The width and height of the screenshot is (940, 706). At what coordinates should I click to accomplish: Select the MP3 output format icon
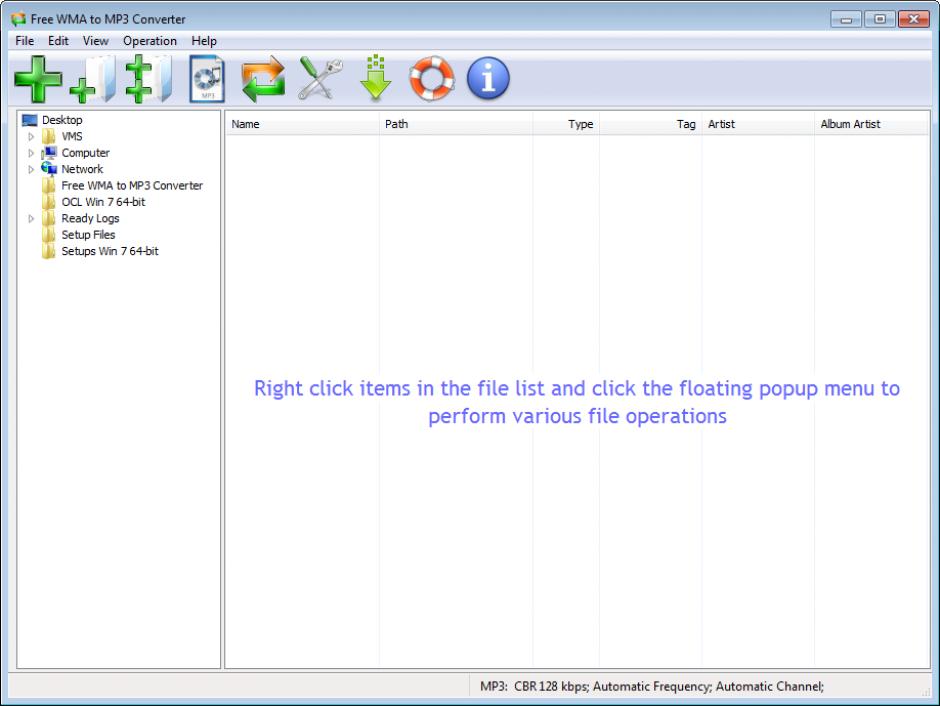pos(207,79)
